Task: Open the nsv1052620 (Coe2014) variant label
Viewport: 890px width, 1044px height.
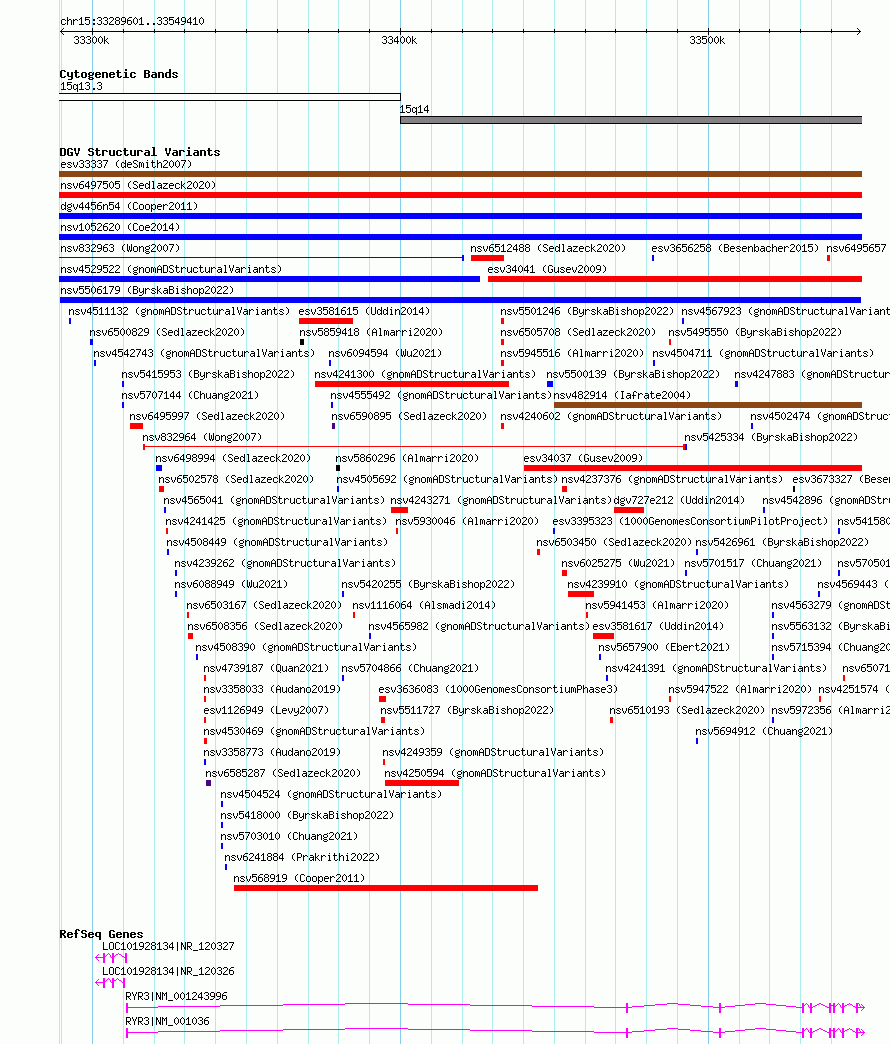Action: [x=120, y=227]
